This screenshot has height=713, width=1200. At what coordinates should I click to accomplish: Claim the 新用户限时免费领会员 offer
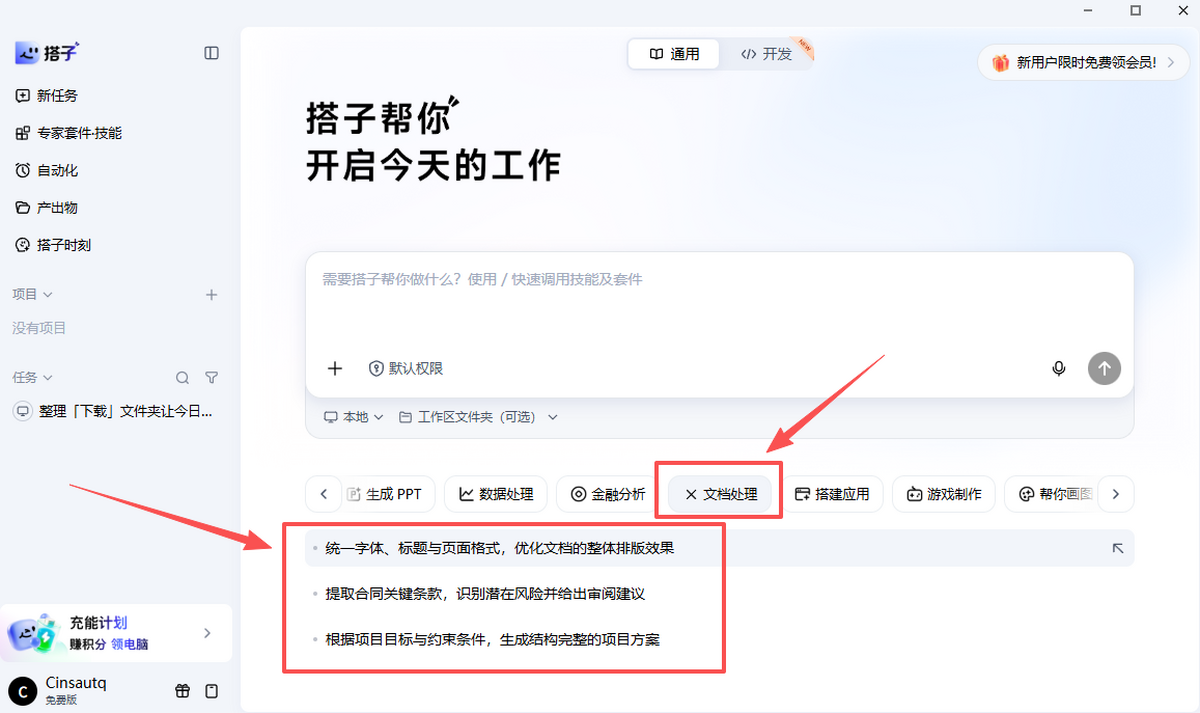tap(1083, 63)
